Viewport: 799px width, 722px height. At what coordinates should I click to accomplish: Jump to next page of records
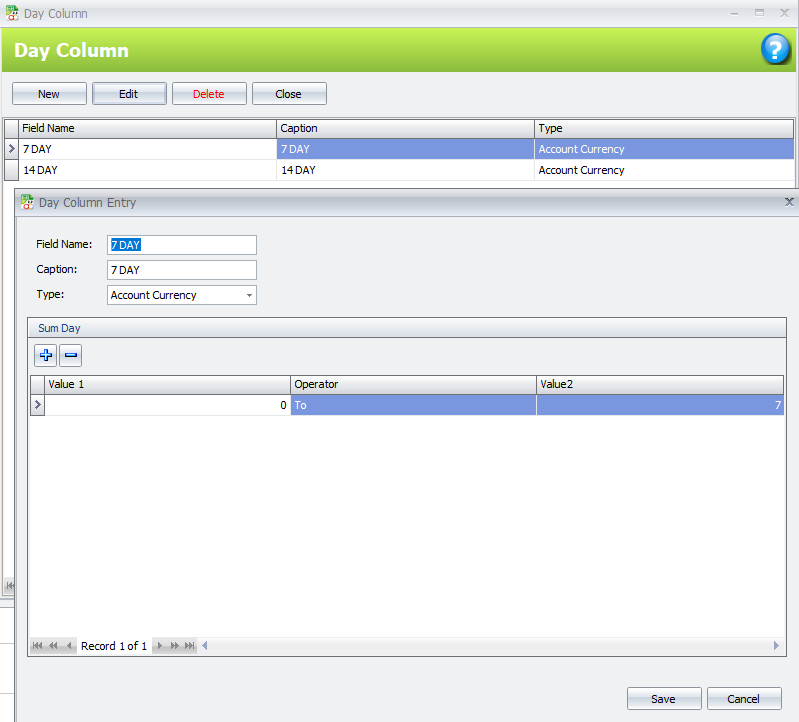[175, 646]
